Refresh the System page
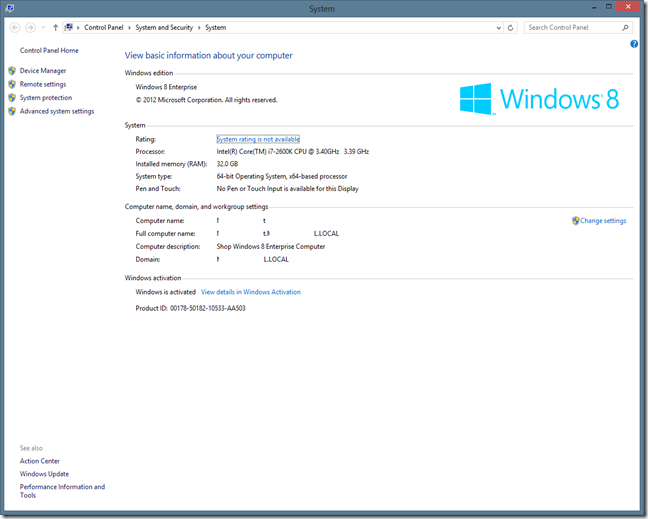 tap(510, 28)
